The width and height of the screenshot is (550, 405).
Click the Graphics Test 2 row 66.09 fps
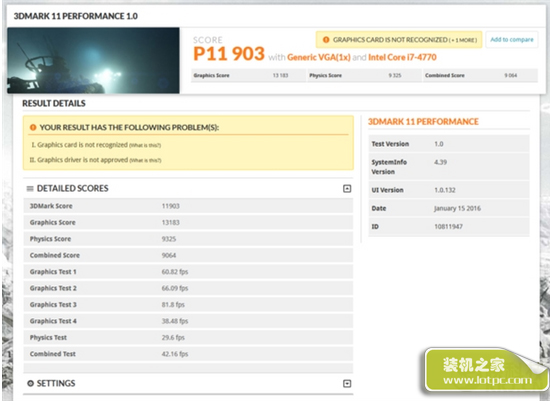(x=188, y=288)
